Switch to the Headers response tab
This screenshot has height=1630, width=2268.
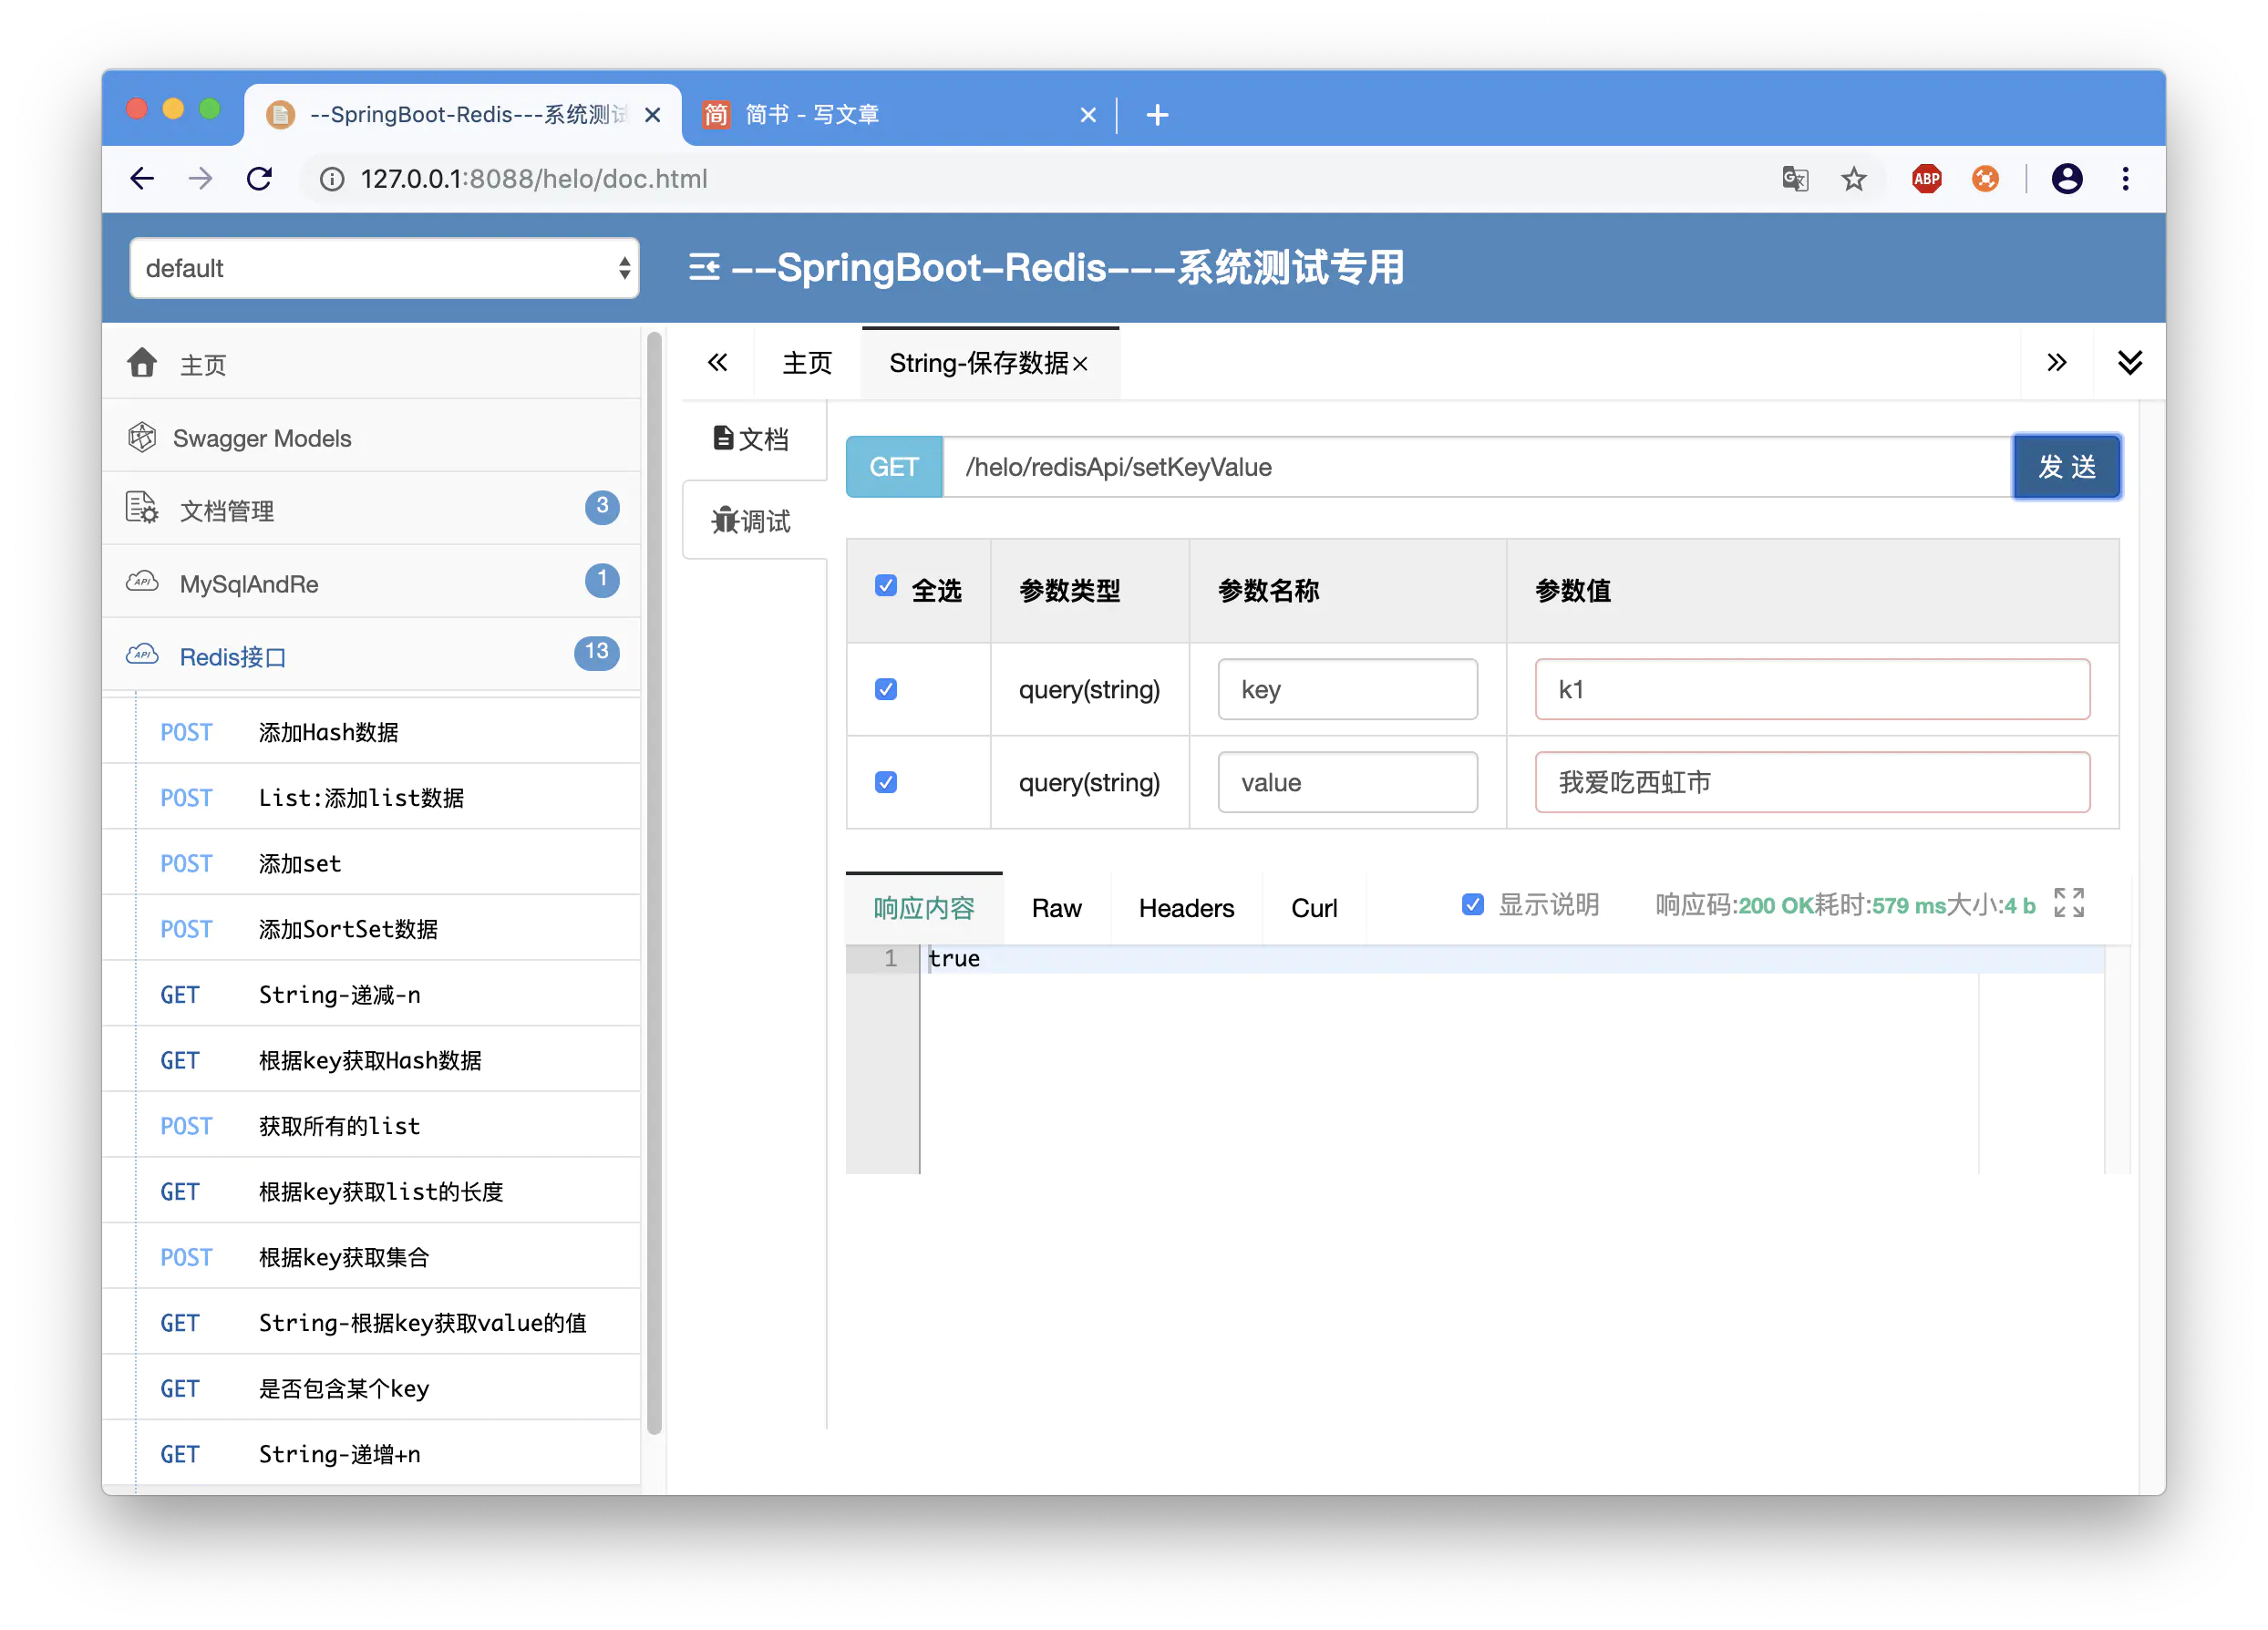(1186, 908)
